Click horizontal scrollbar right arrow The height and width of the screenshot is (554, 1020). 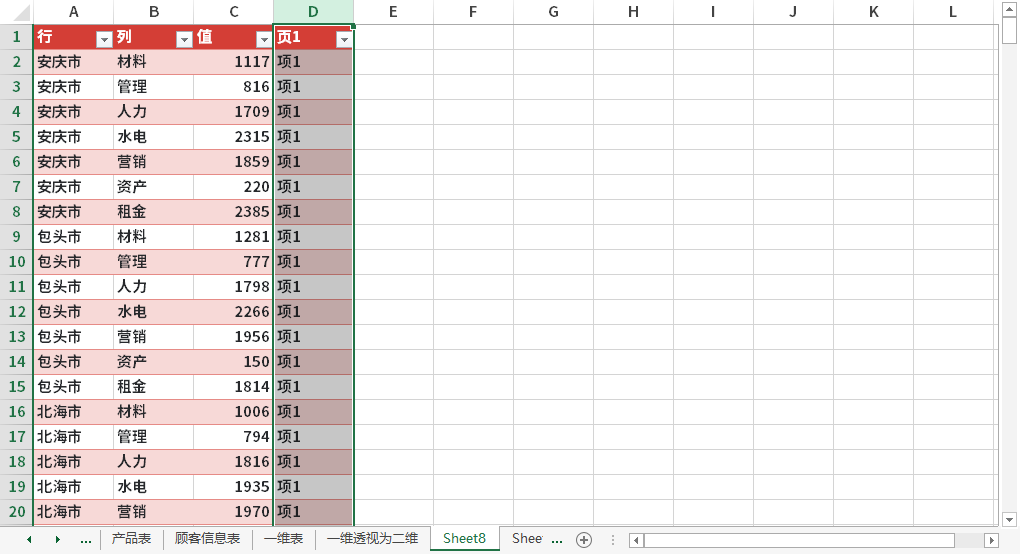[991, 540]
